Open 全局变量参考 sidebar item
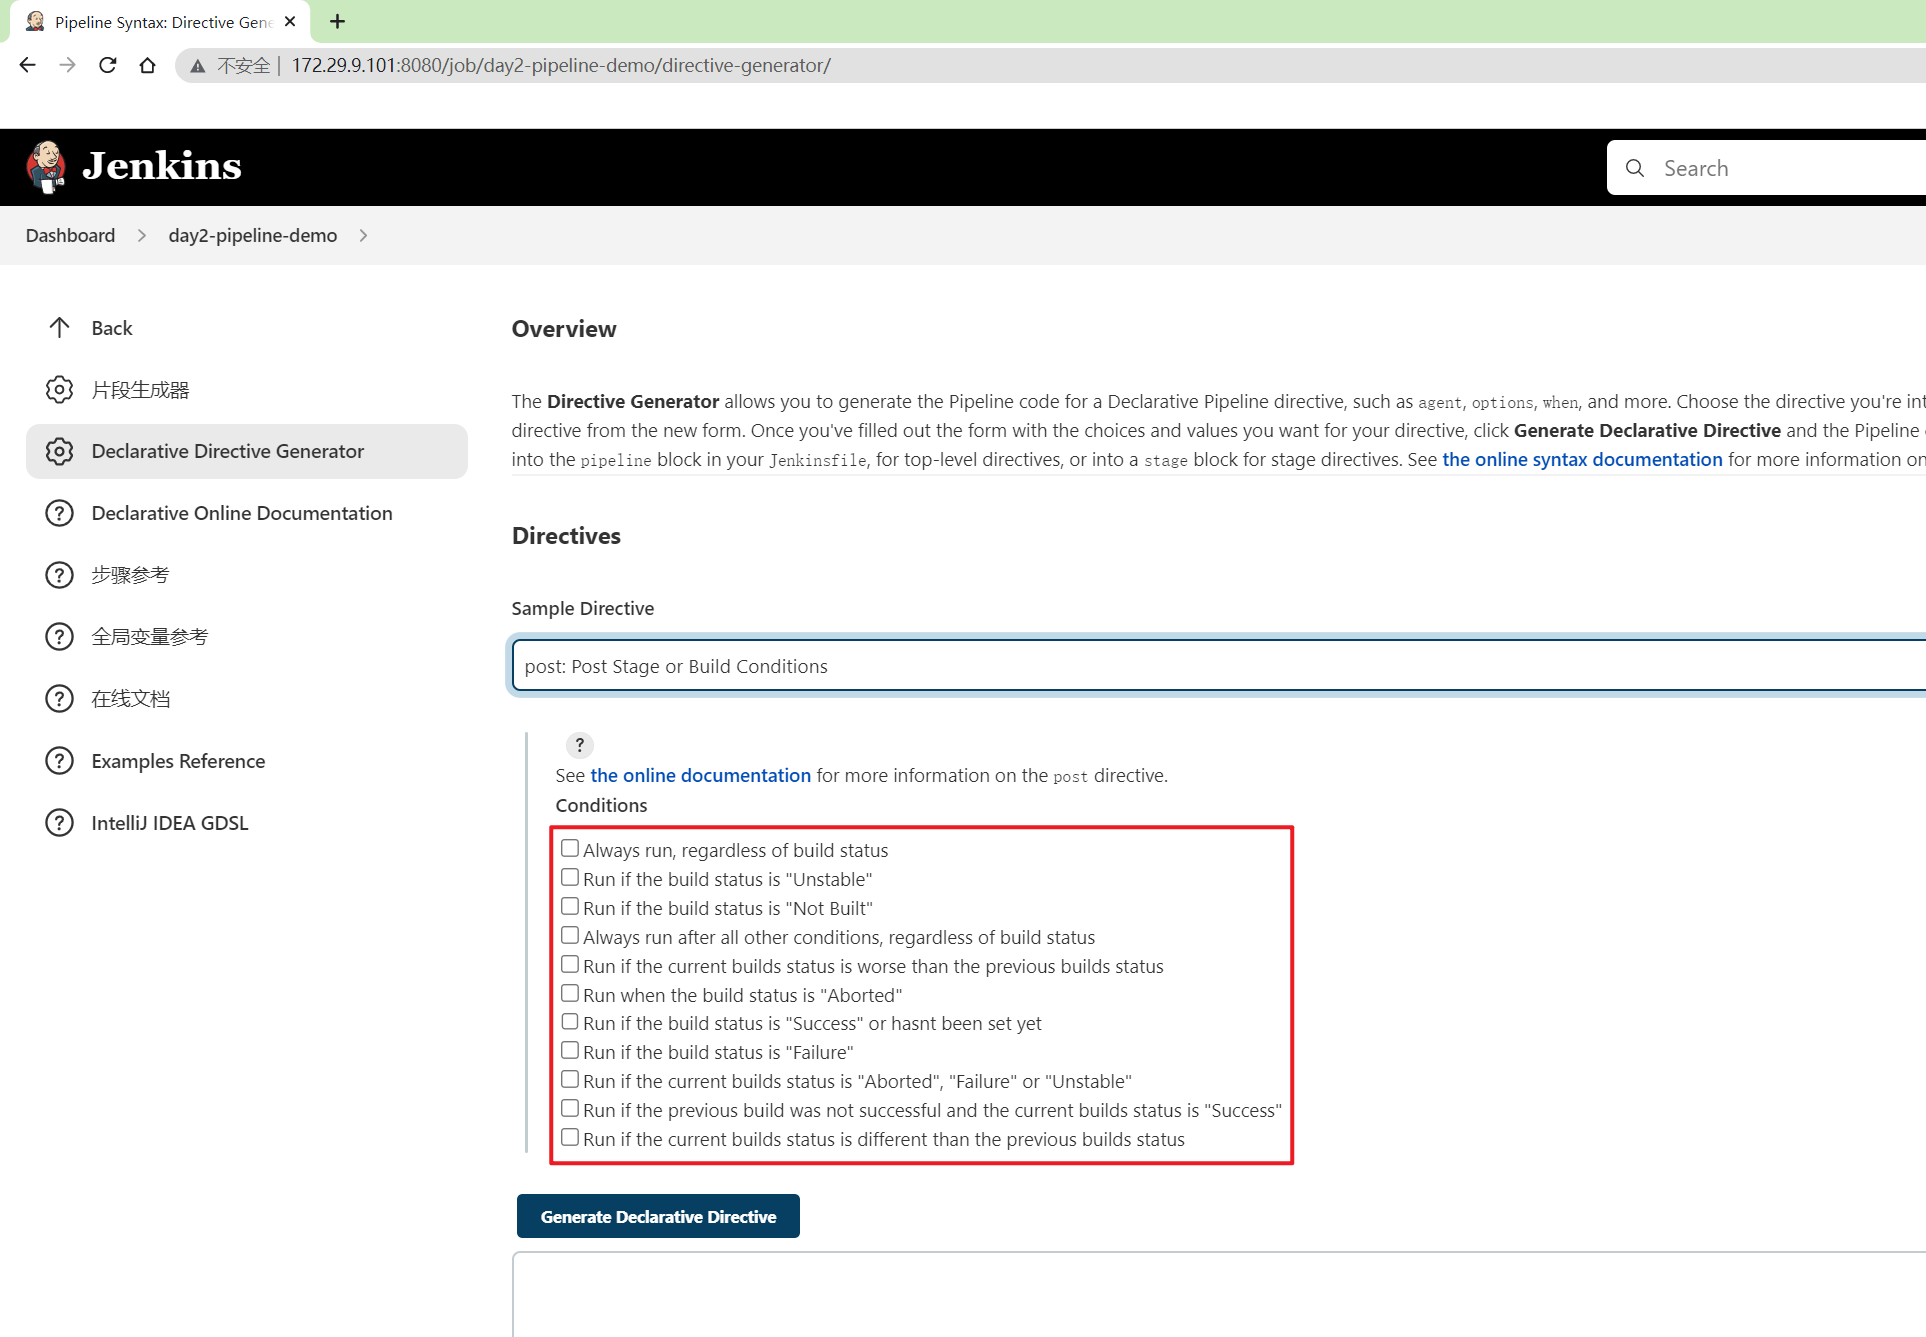 click(x=247, y=637)
